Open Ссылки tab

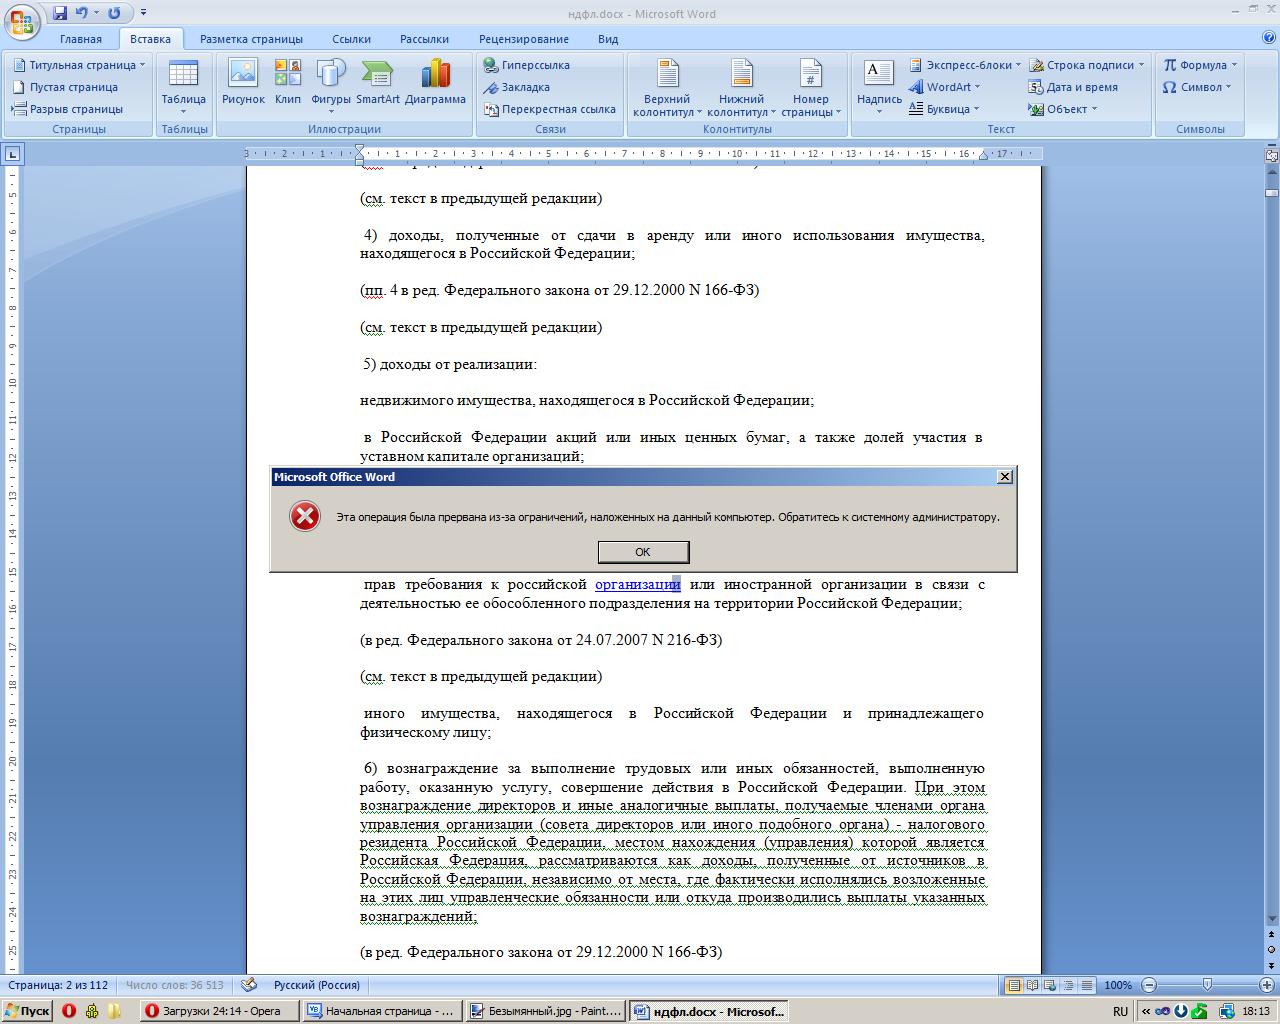tap(351, 39)
